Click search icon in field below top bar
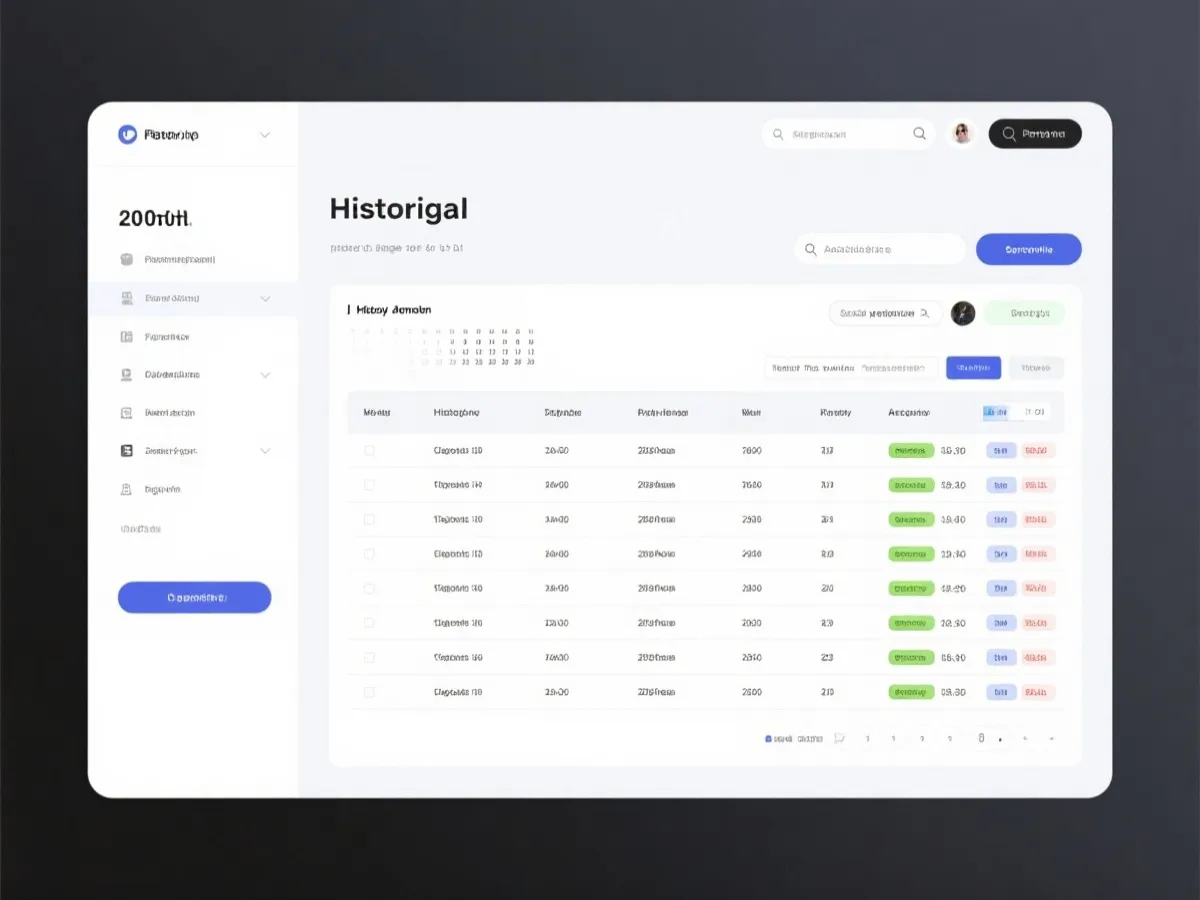The height and width of the screenshot is (900, 1200). coord(811,250)
